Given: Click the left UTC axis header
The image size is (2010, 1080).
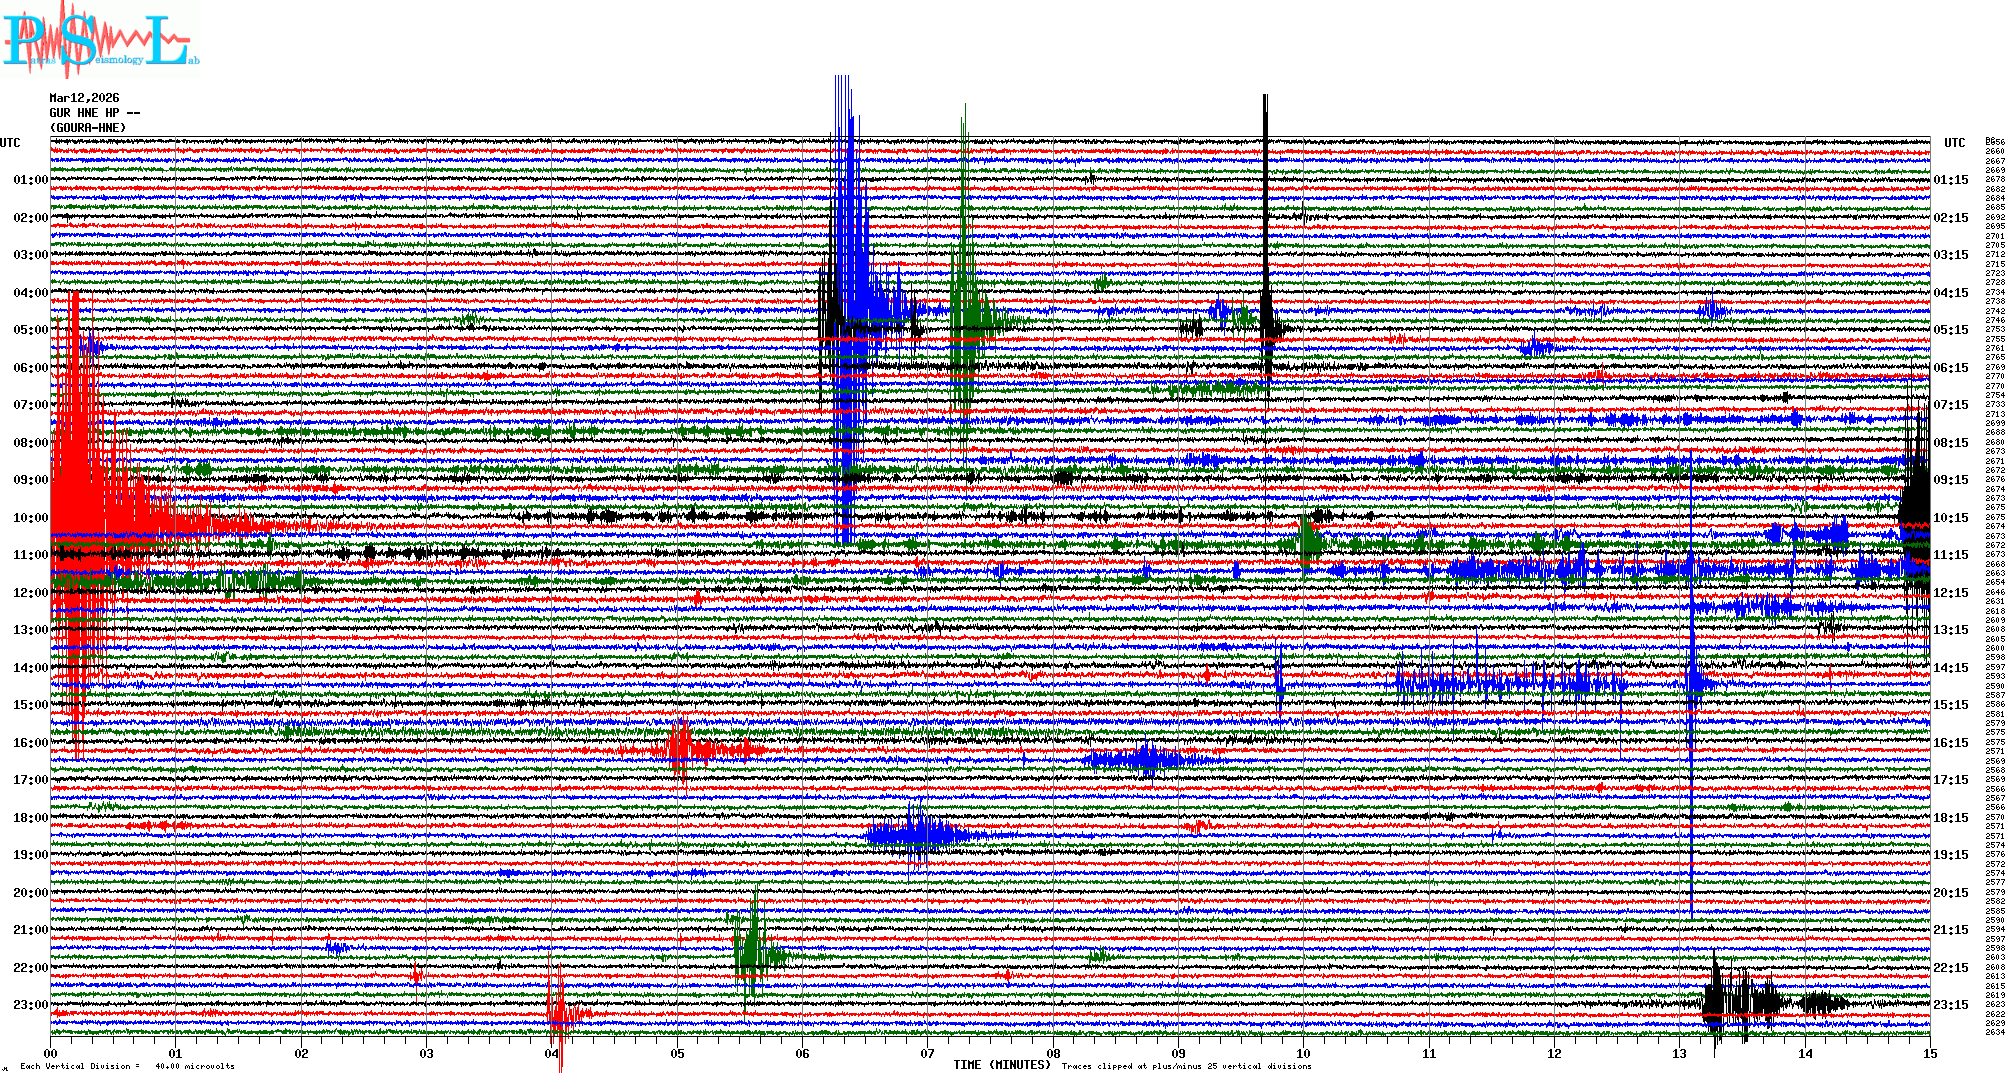Looking at the screenshot, I should pos(10,143).
